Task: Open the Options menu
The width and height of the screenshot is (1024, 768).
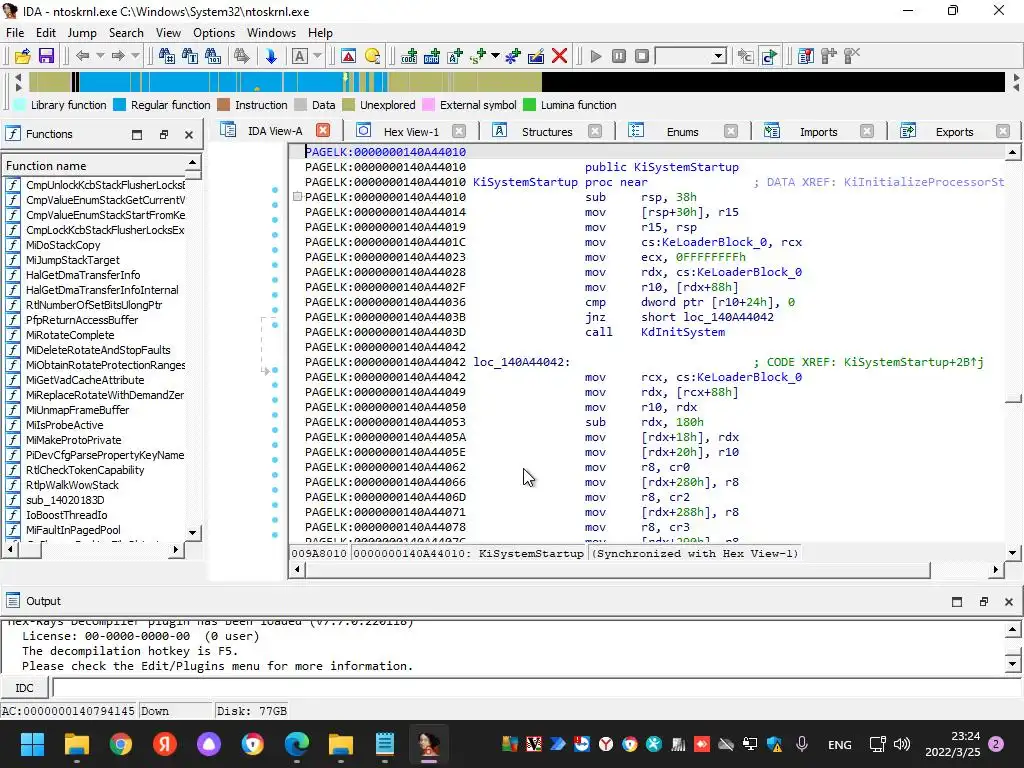Action: click(x=214, y=33)
